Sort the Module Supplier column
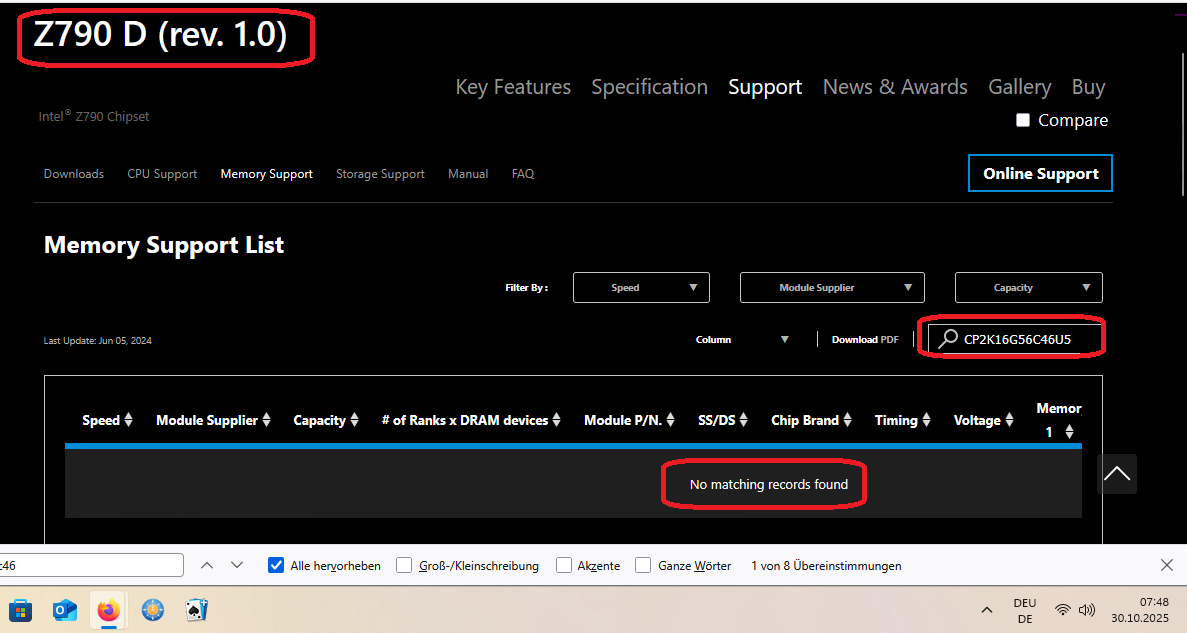 pyautogui.click(x=266, y=420)
